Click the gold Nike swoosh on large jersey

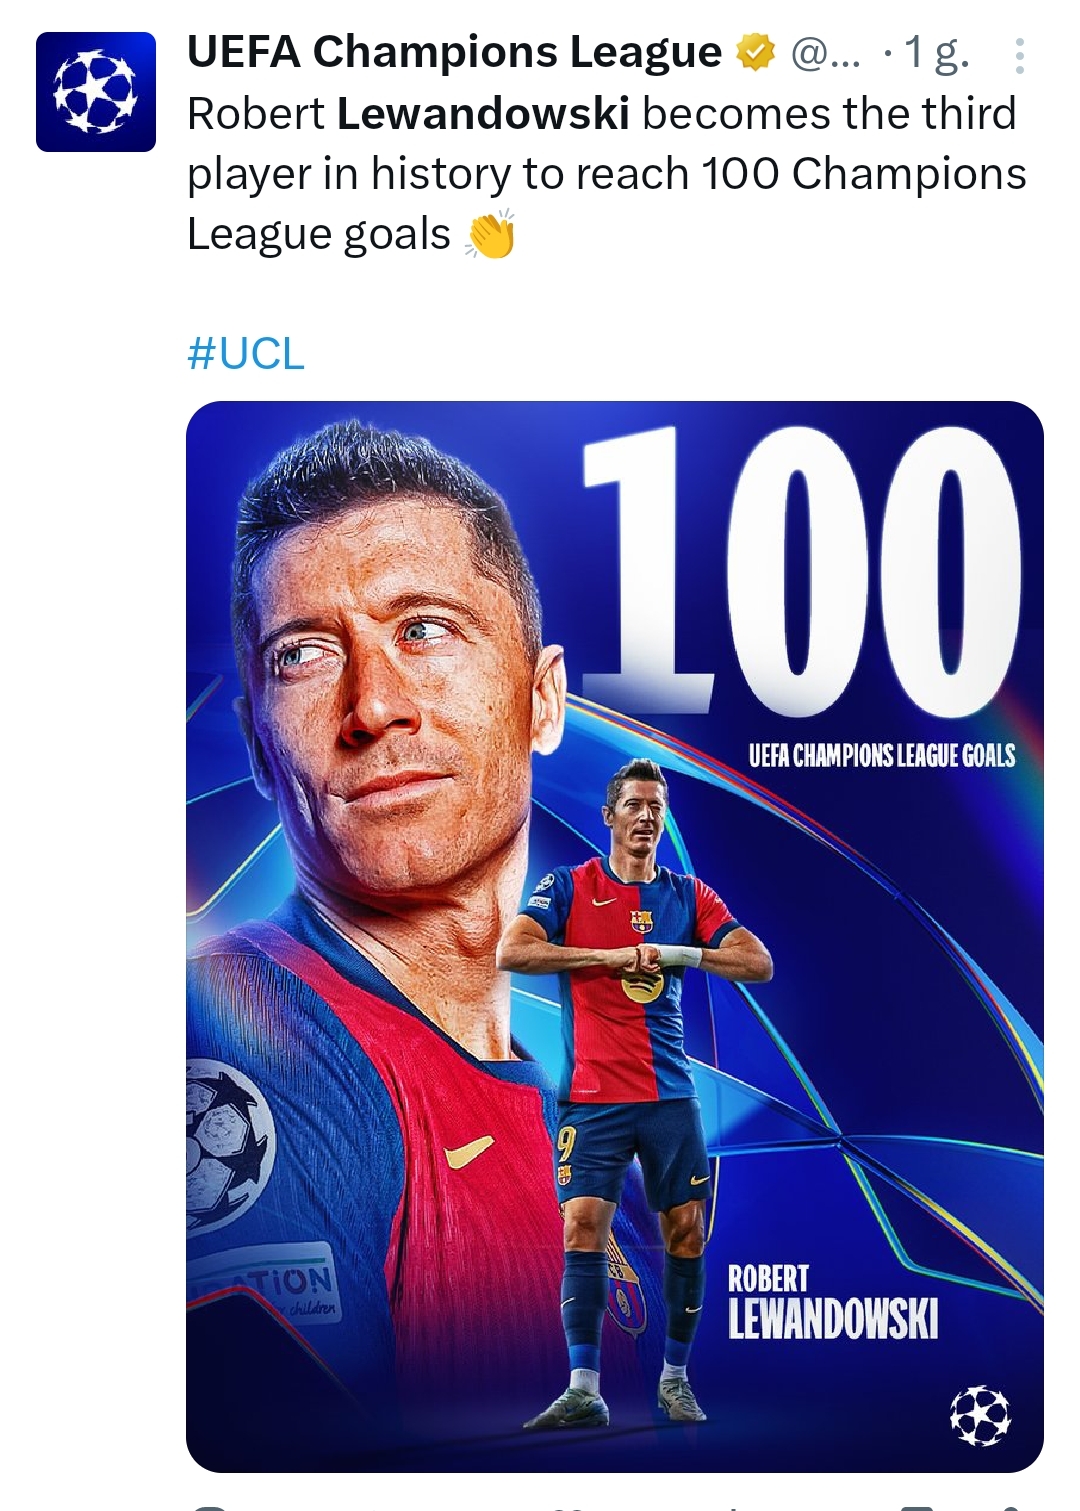468,1153
